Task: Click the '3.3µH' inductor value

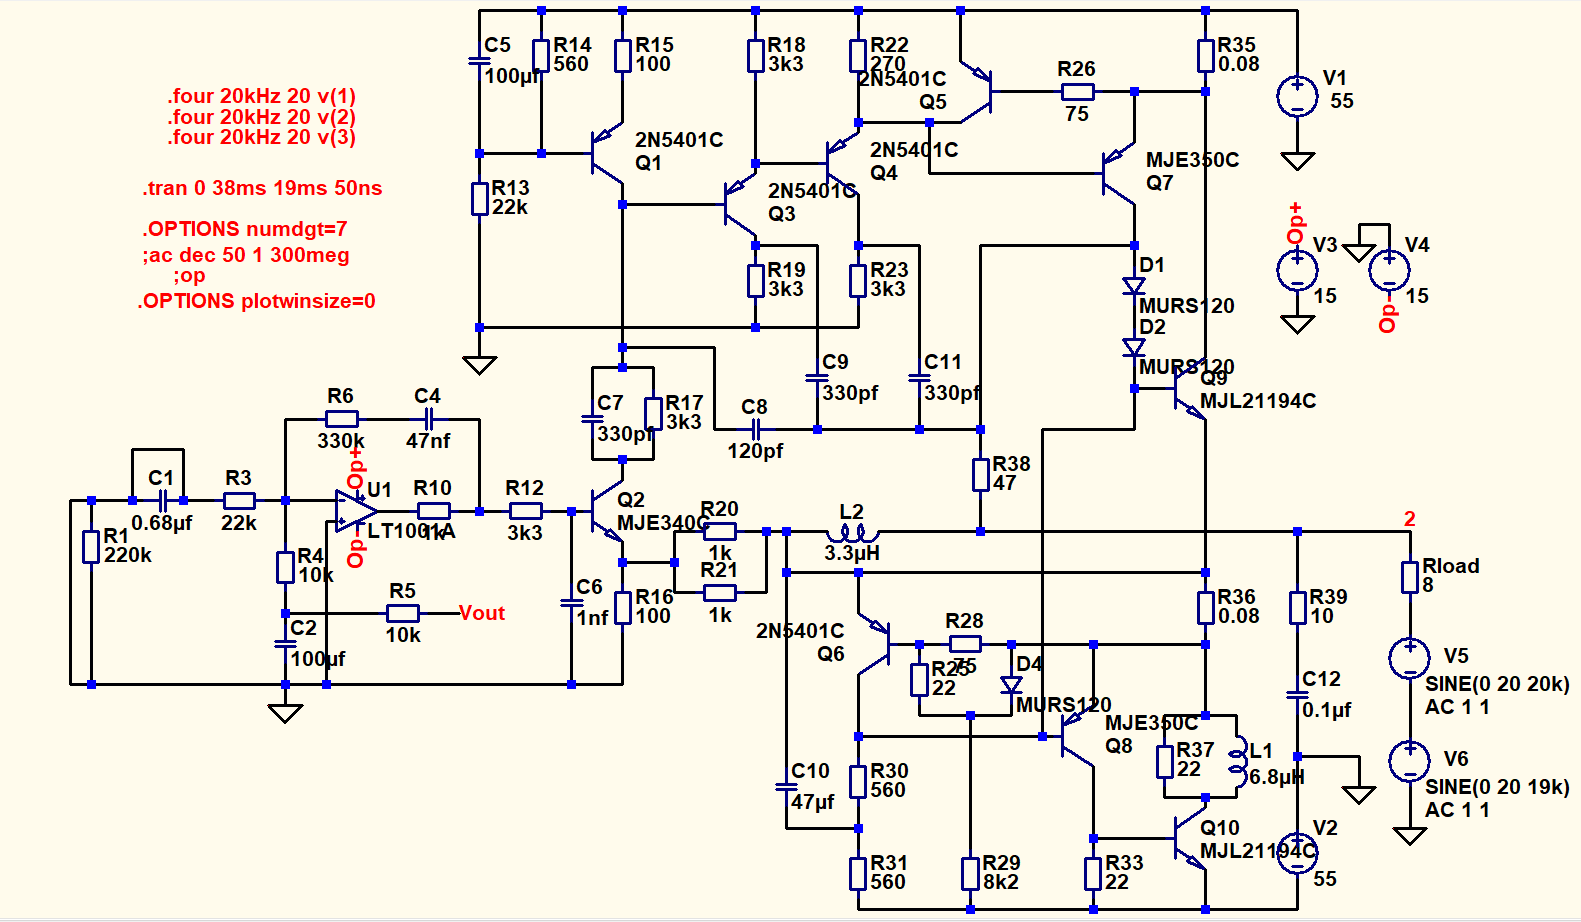Action: tap(852, 553)
